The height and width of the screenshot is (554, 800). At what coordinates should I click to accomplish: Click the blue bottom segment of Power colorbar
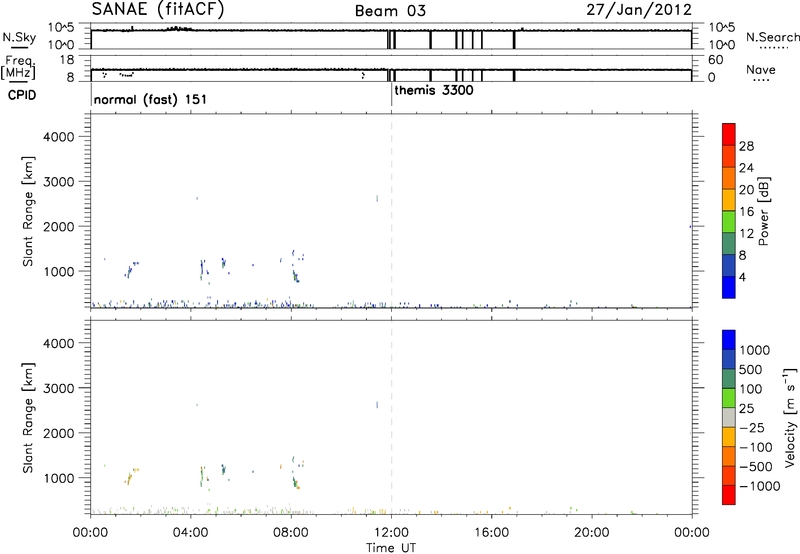(x=729, y=287)
